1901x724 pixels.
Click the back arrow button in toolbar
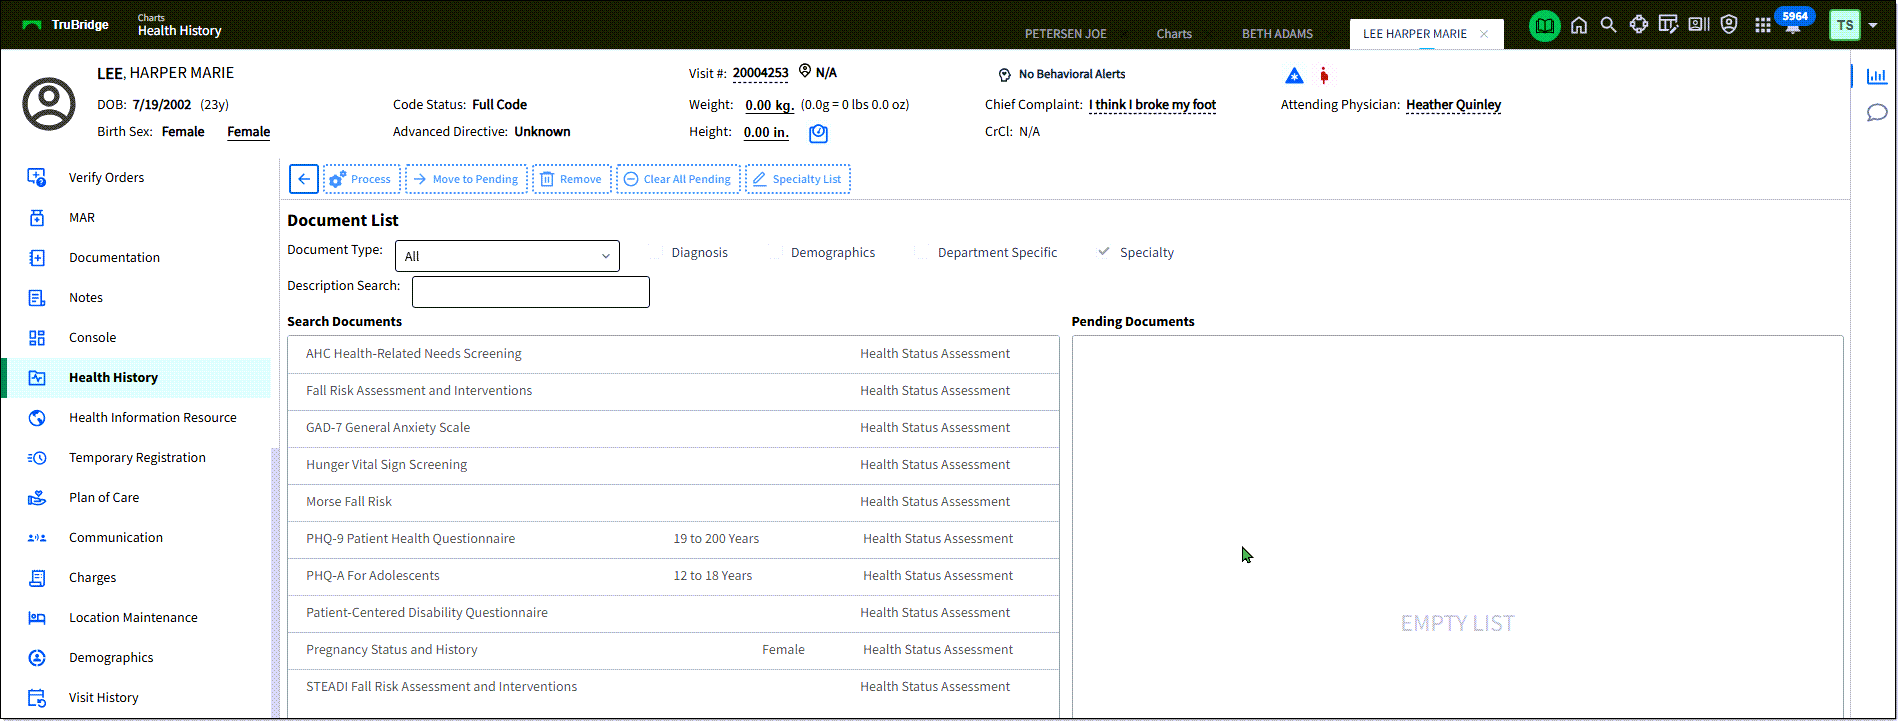(304, 179)
